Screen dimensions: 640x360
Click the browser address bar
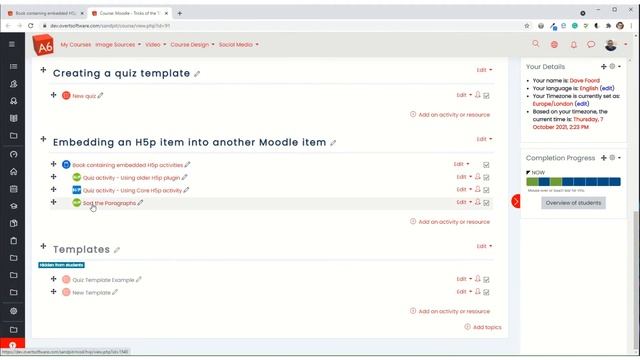[282, 26]
